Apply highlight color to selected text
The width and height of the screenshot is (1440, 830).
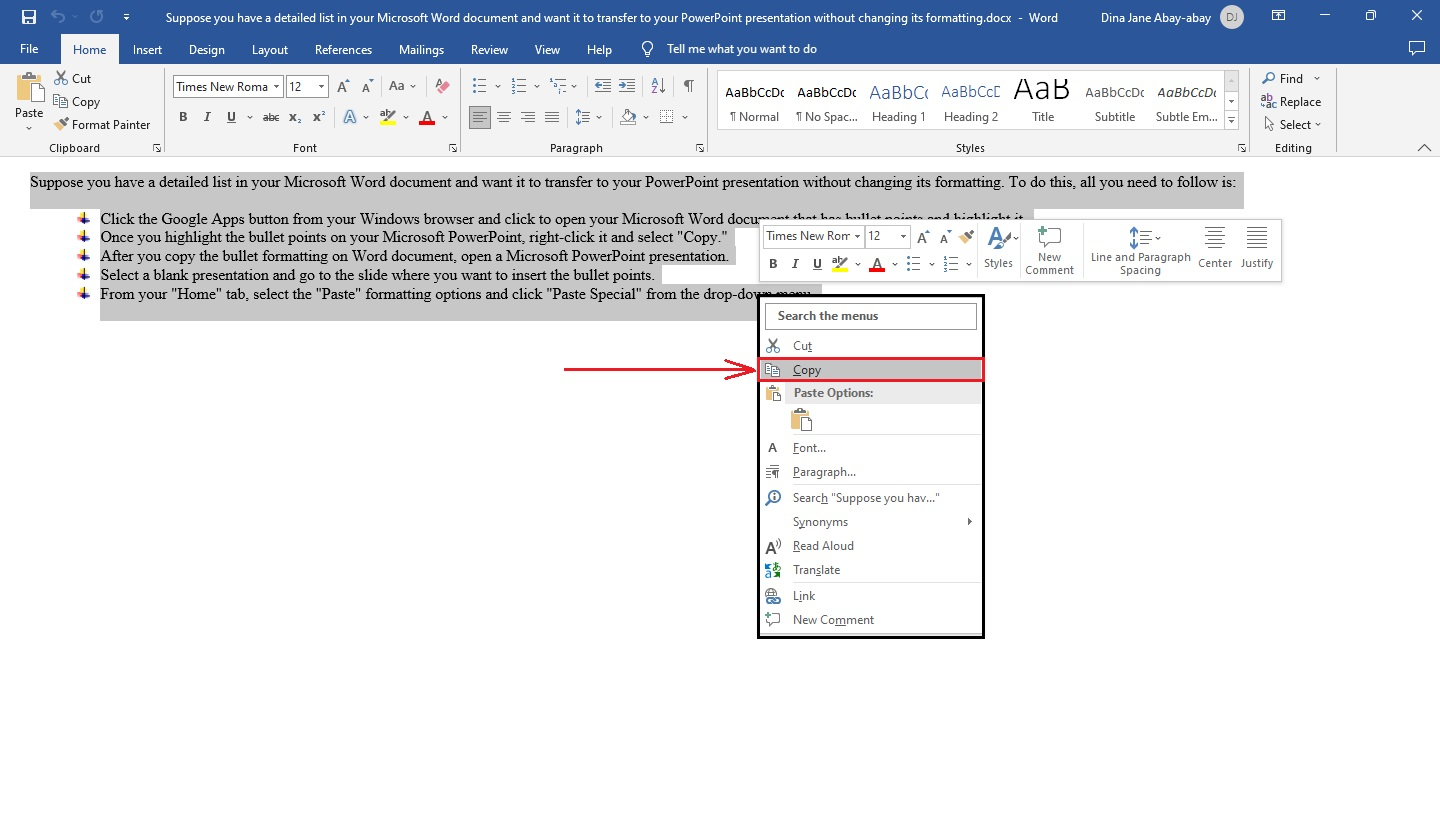388,117
